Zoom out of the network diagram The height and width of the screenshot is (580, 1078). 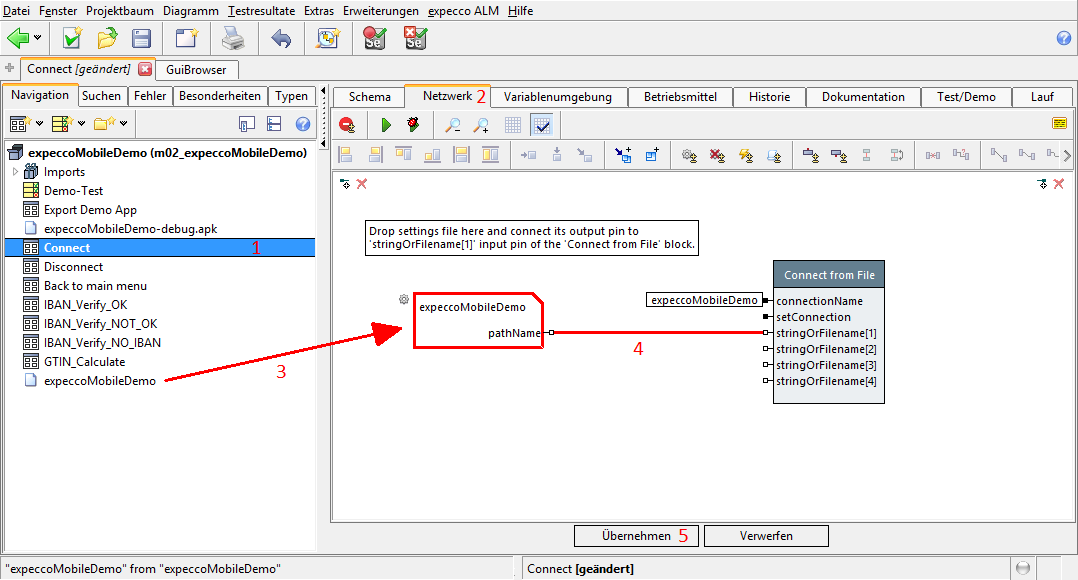point(453,125)
